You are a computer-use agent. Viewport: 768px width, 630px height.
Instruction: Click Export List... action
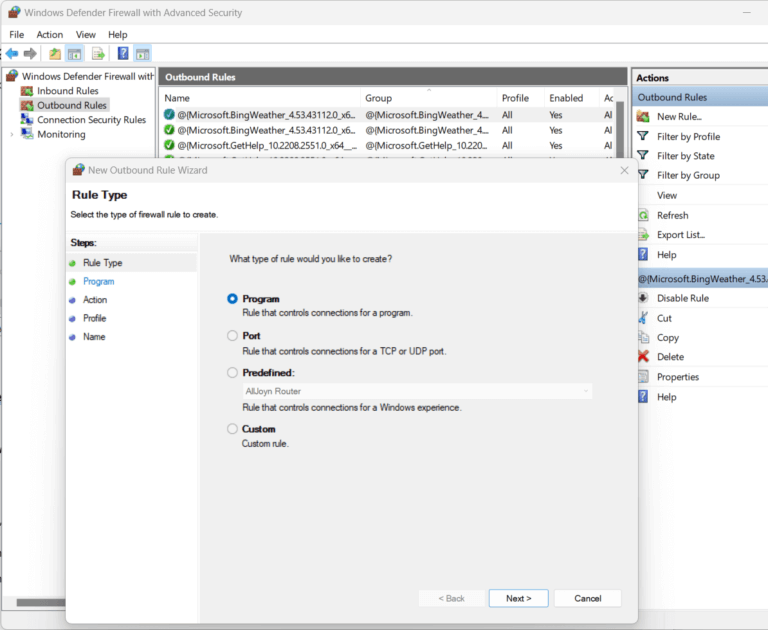coord(680,235)
